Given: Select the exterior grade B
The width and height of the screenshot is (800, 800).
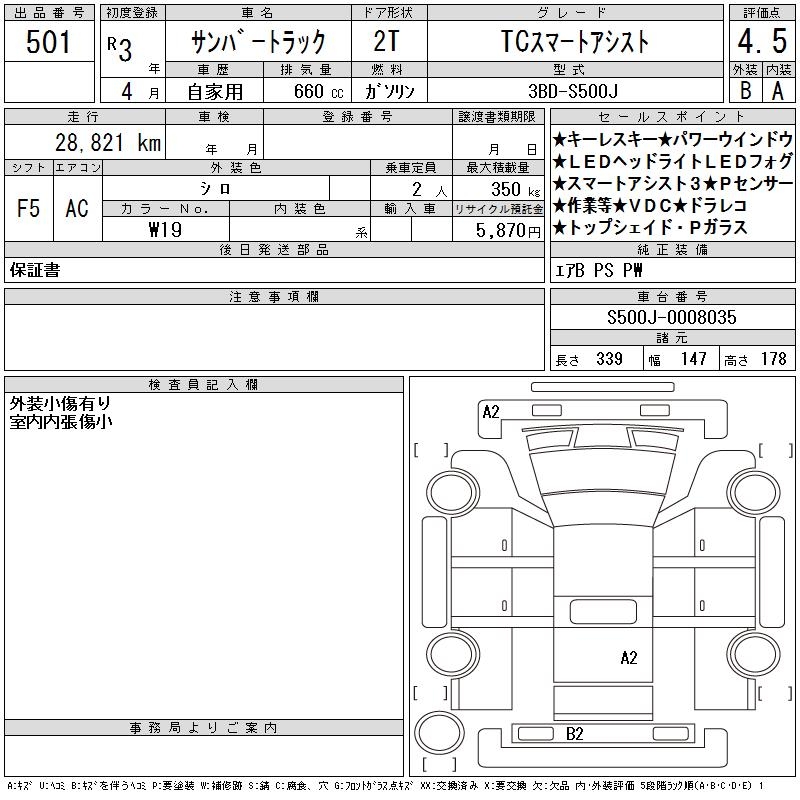Looking at the screenshot, I should pyautogui.click(x=745, y=90).
